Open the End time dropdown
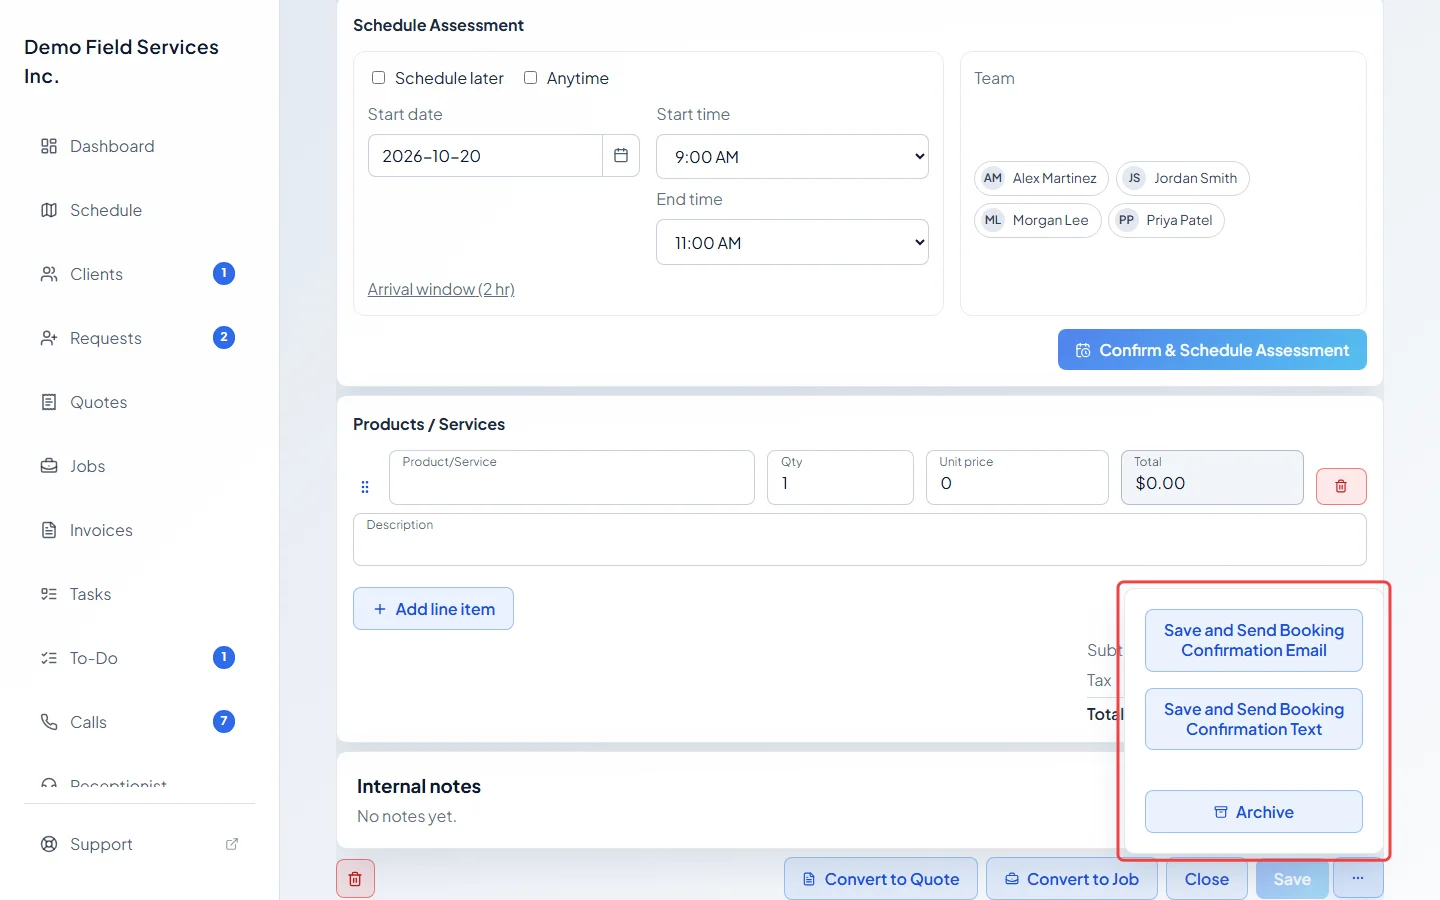Viewport: 1440px width, 900px height. click(792, 242)
